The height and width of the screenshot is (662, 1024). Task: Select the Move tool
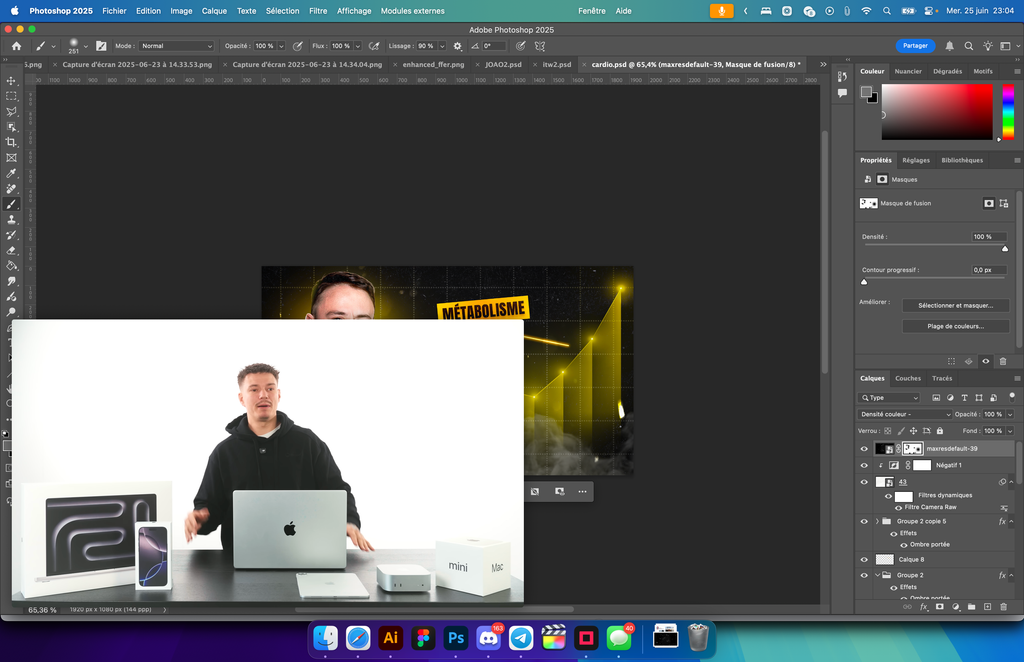pos(11,80)
